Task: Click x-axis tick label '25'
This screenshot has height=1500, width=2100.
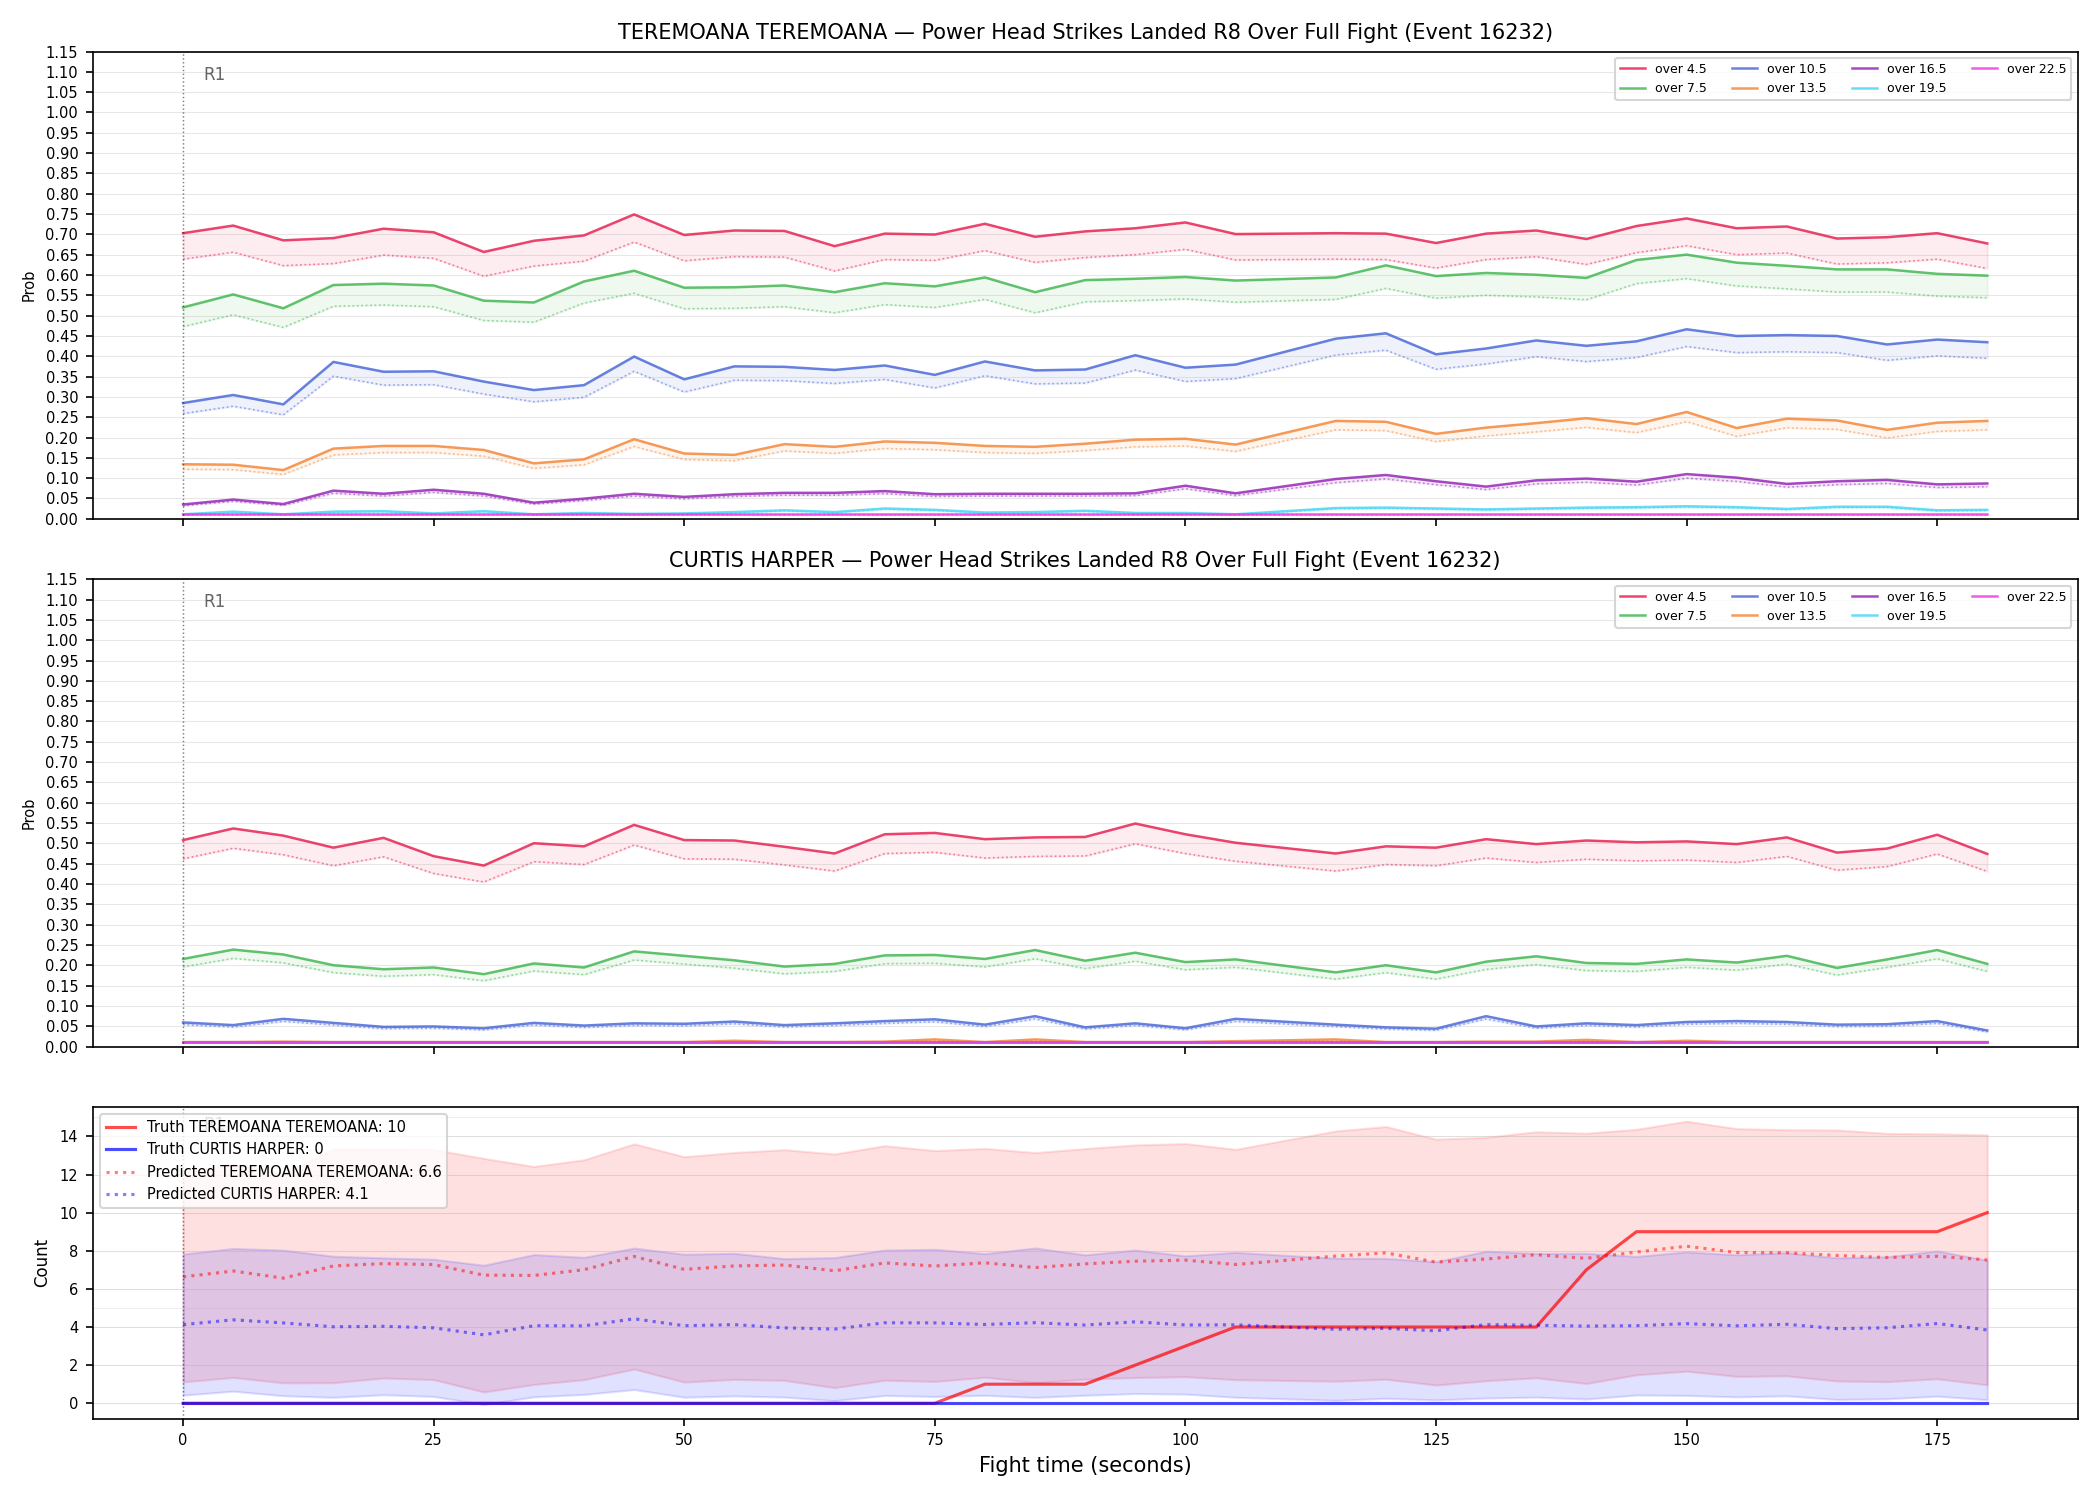Action: (x=433, y=1440)
